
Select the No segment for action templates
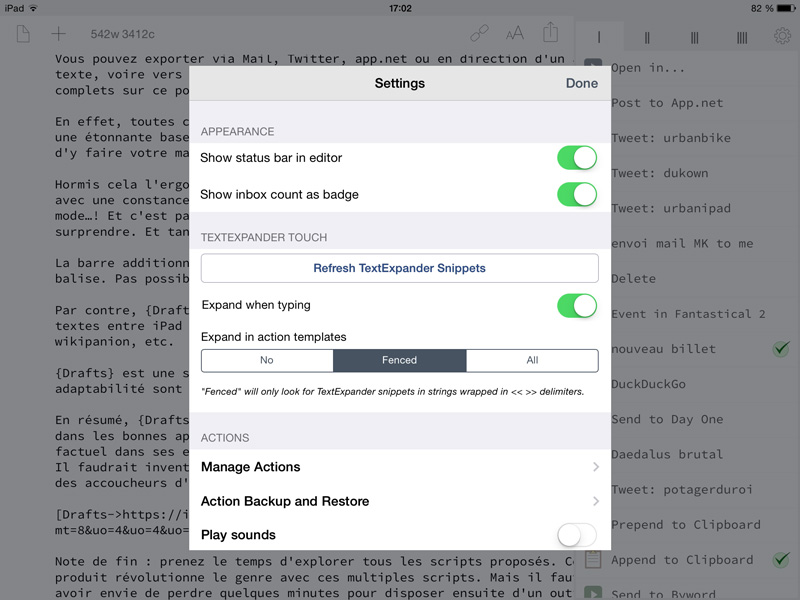point(267,360)
